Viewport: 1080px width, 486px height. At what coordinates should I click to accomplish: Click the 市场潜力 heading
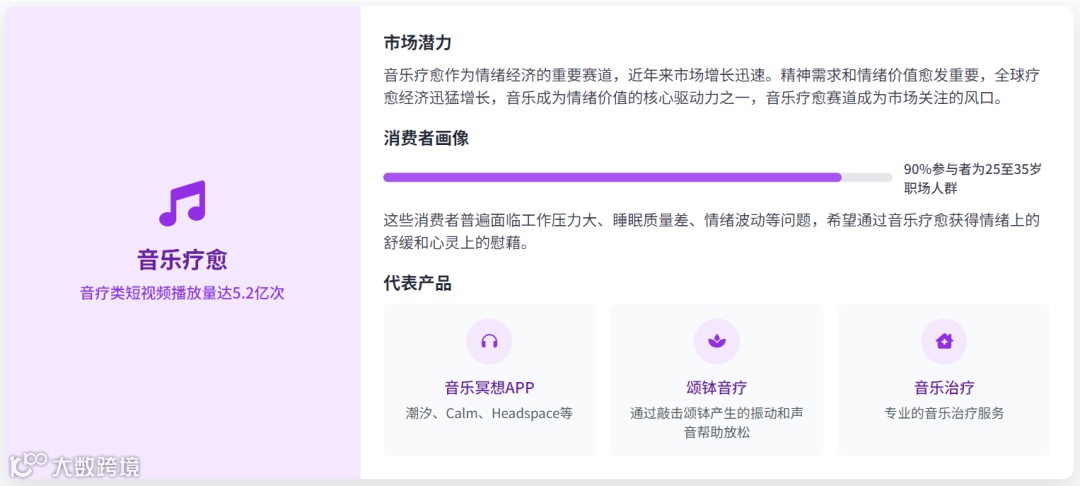[x=417, y=43]
